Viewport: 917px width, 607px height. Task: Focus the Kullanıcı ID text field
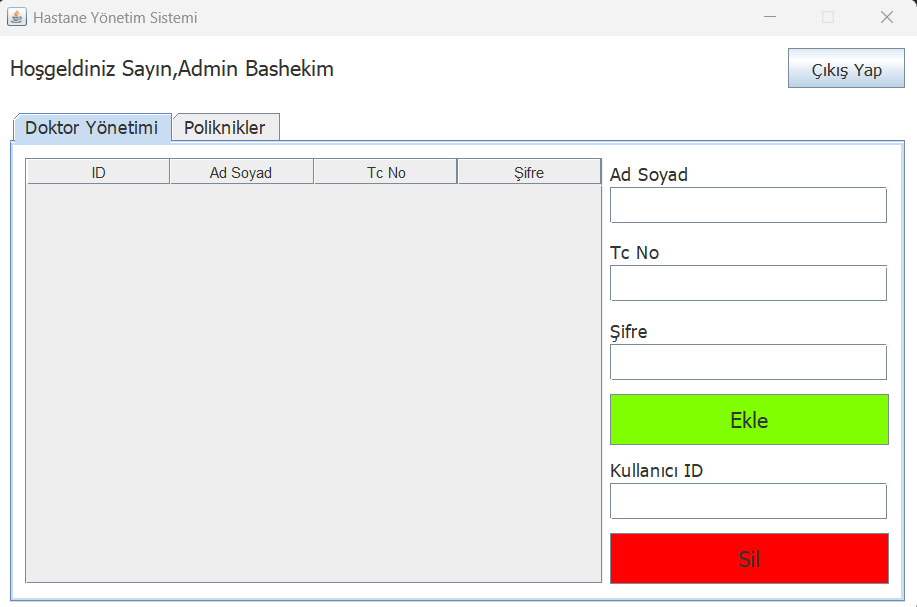[748, 501]
